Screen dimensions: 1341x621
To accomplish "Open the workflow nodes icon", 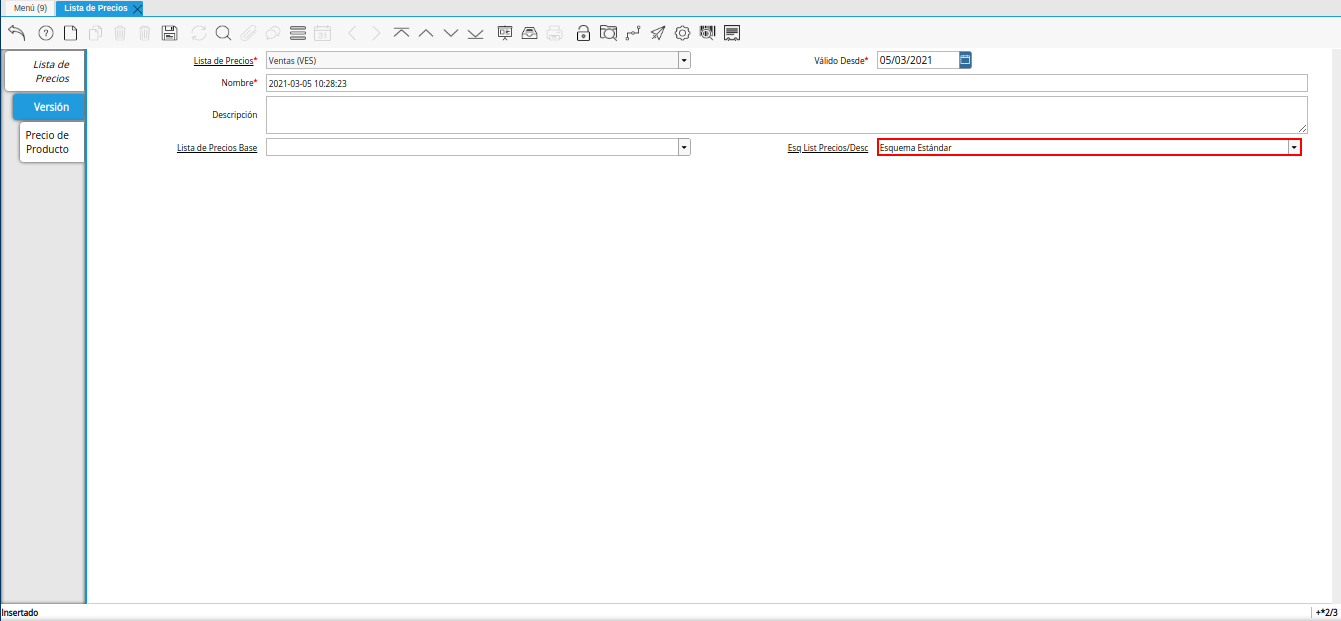I will (633, 33).
